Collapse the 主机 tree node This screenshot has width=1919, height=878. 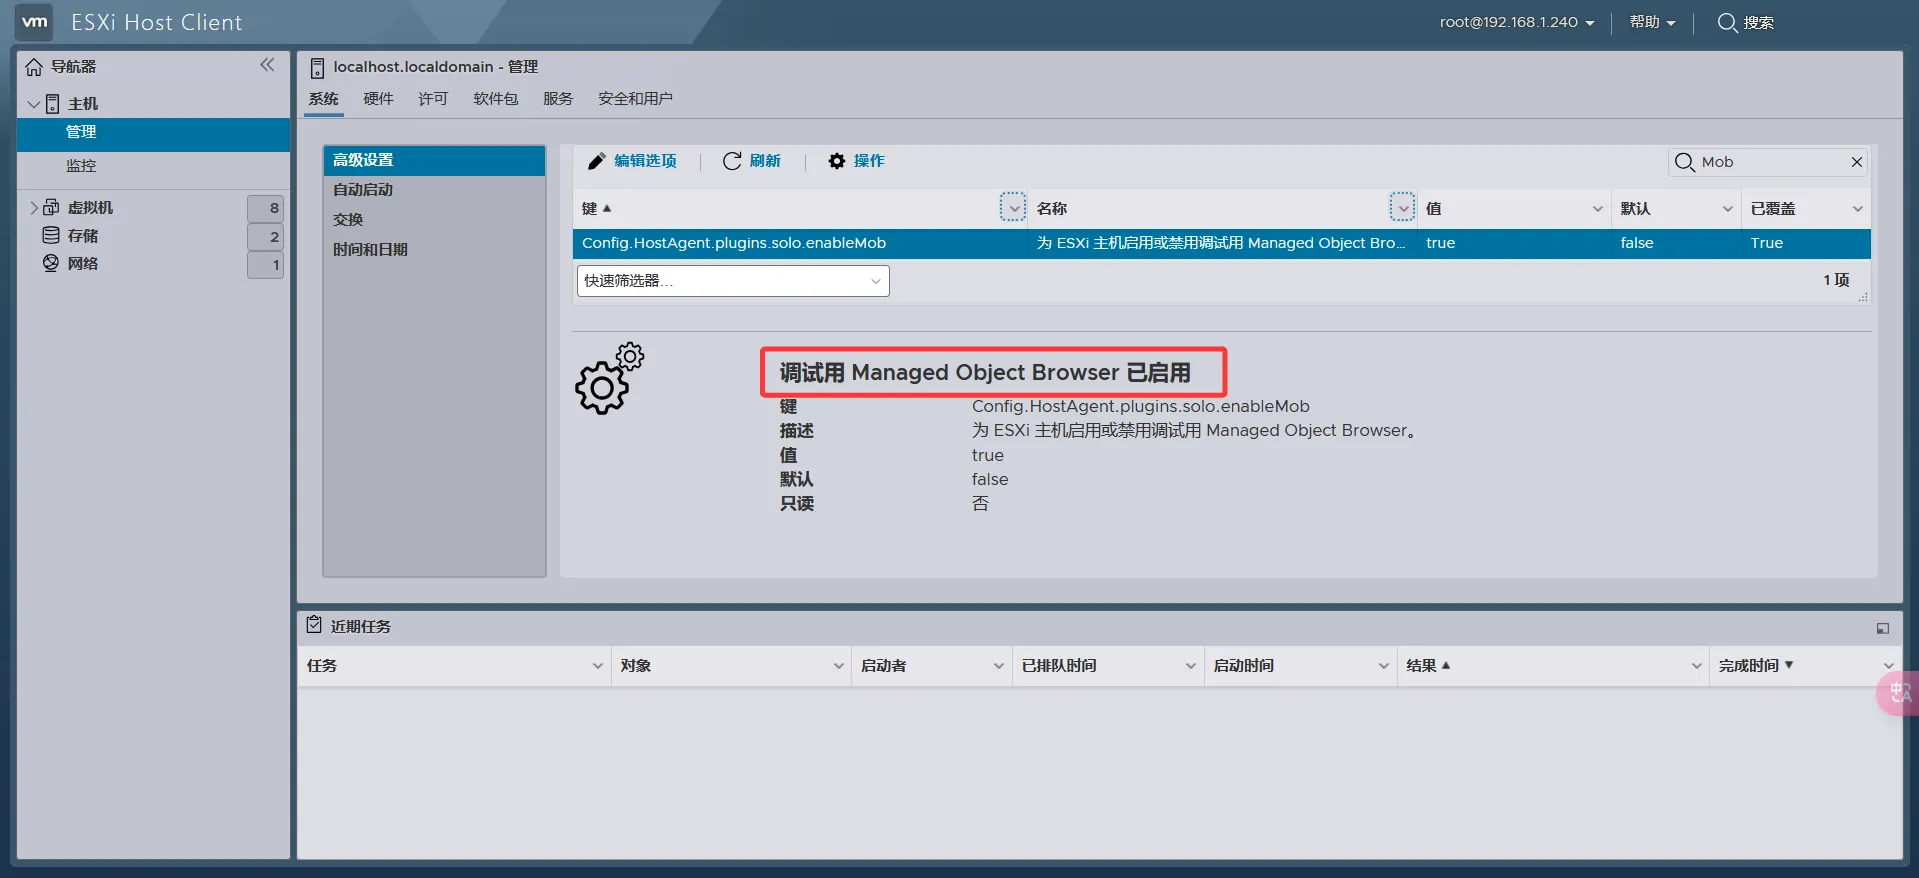33,104
